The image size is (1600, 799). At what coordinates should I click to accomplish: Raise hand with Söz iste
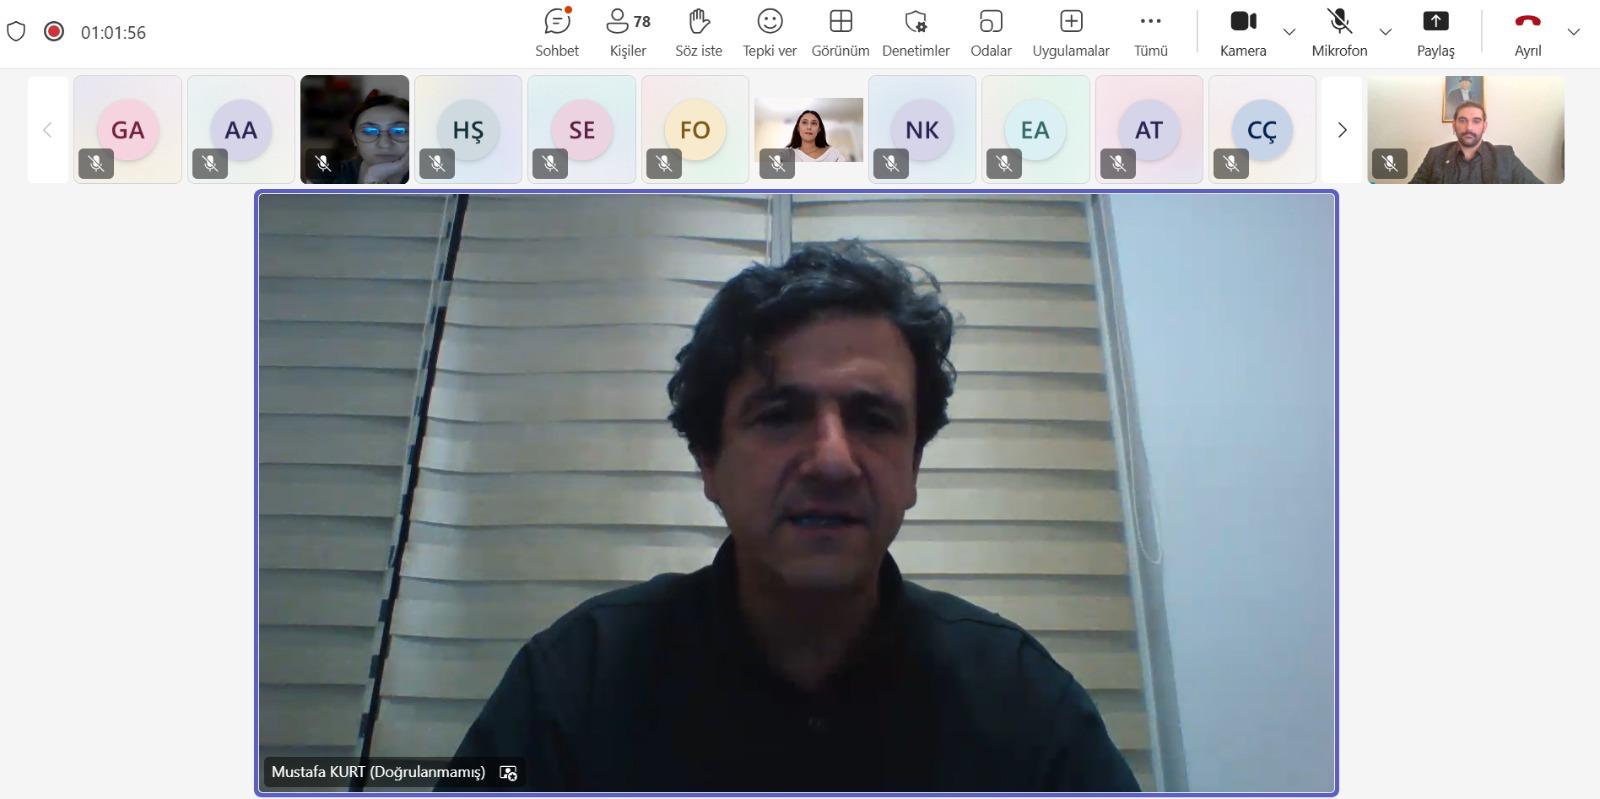698,32
